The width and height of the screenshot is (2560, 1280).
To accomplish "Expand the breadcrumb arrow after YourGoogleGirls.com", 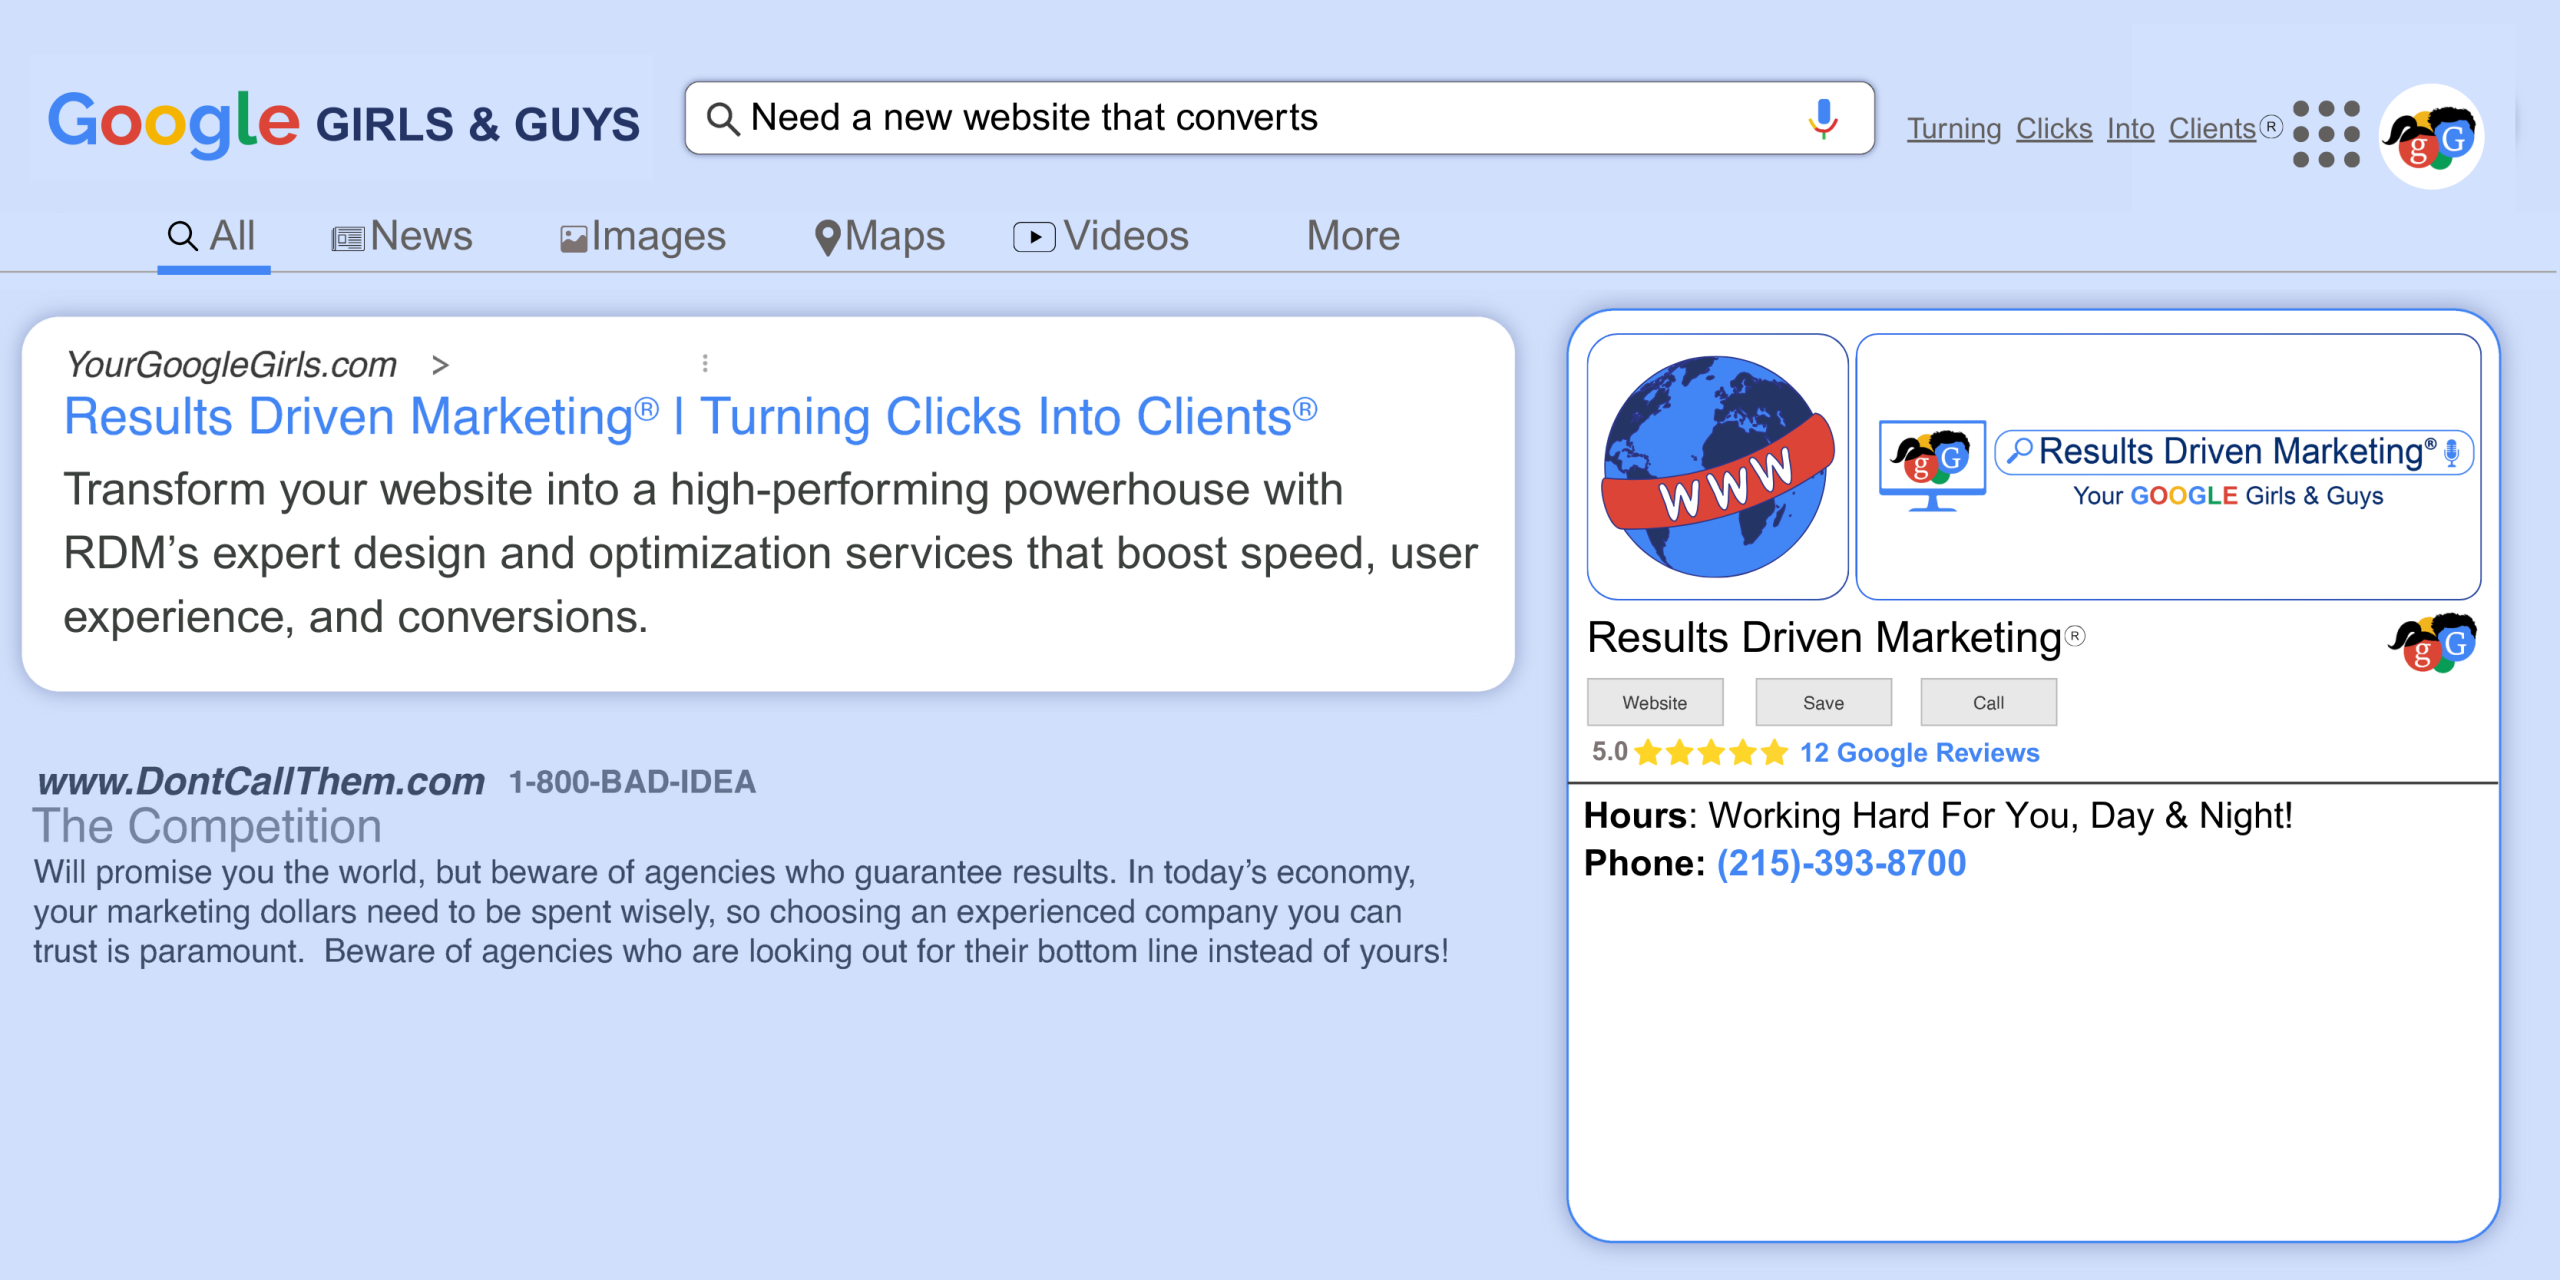I will coord(440,365).
